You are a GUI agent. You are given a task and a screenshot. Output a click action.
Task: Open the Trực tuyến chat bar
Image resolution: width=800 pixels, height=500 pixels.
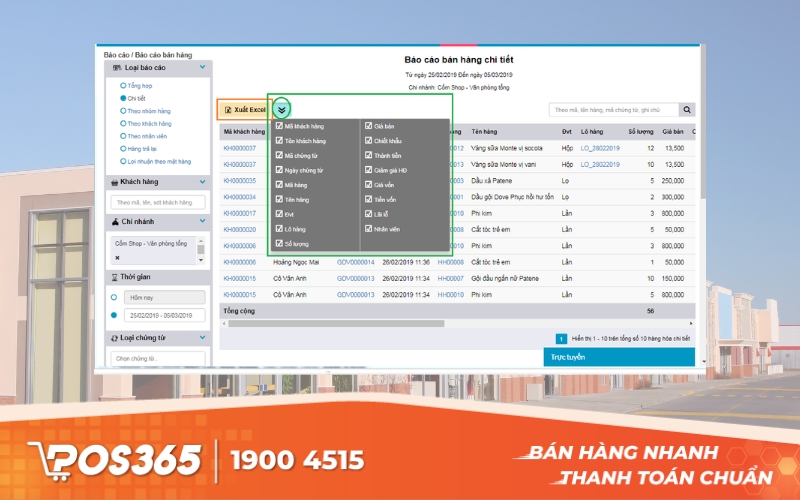click(619, 357)
